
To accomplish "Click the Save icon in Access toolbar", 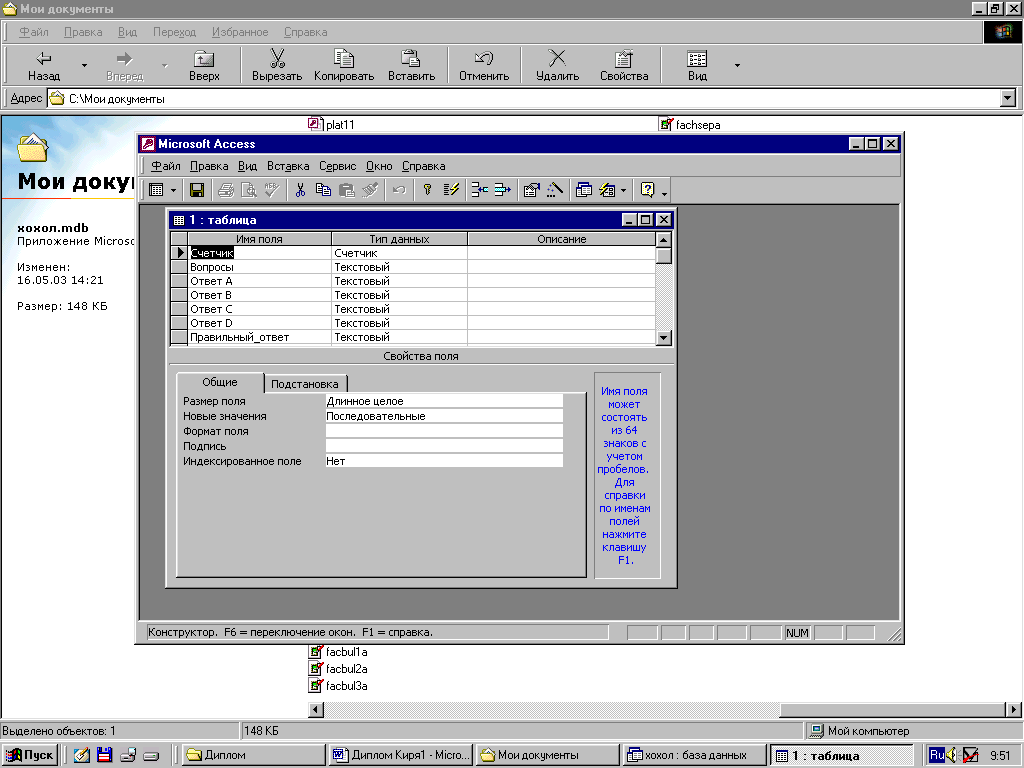I will point(197,189).
